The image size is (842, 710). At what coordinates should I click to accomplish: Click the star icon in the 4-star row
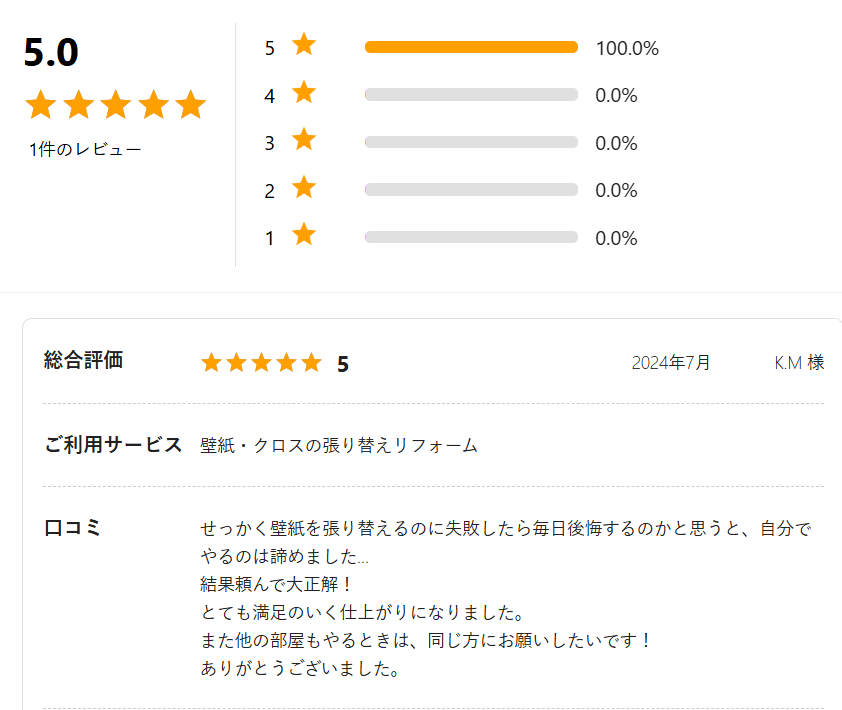pyautogui.click(x=304, y=92)
